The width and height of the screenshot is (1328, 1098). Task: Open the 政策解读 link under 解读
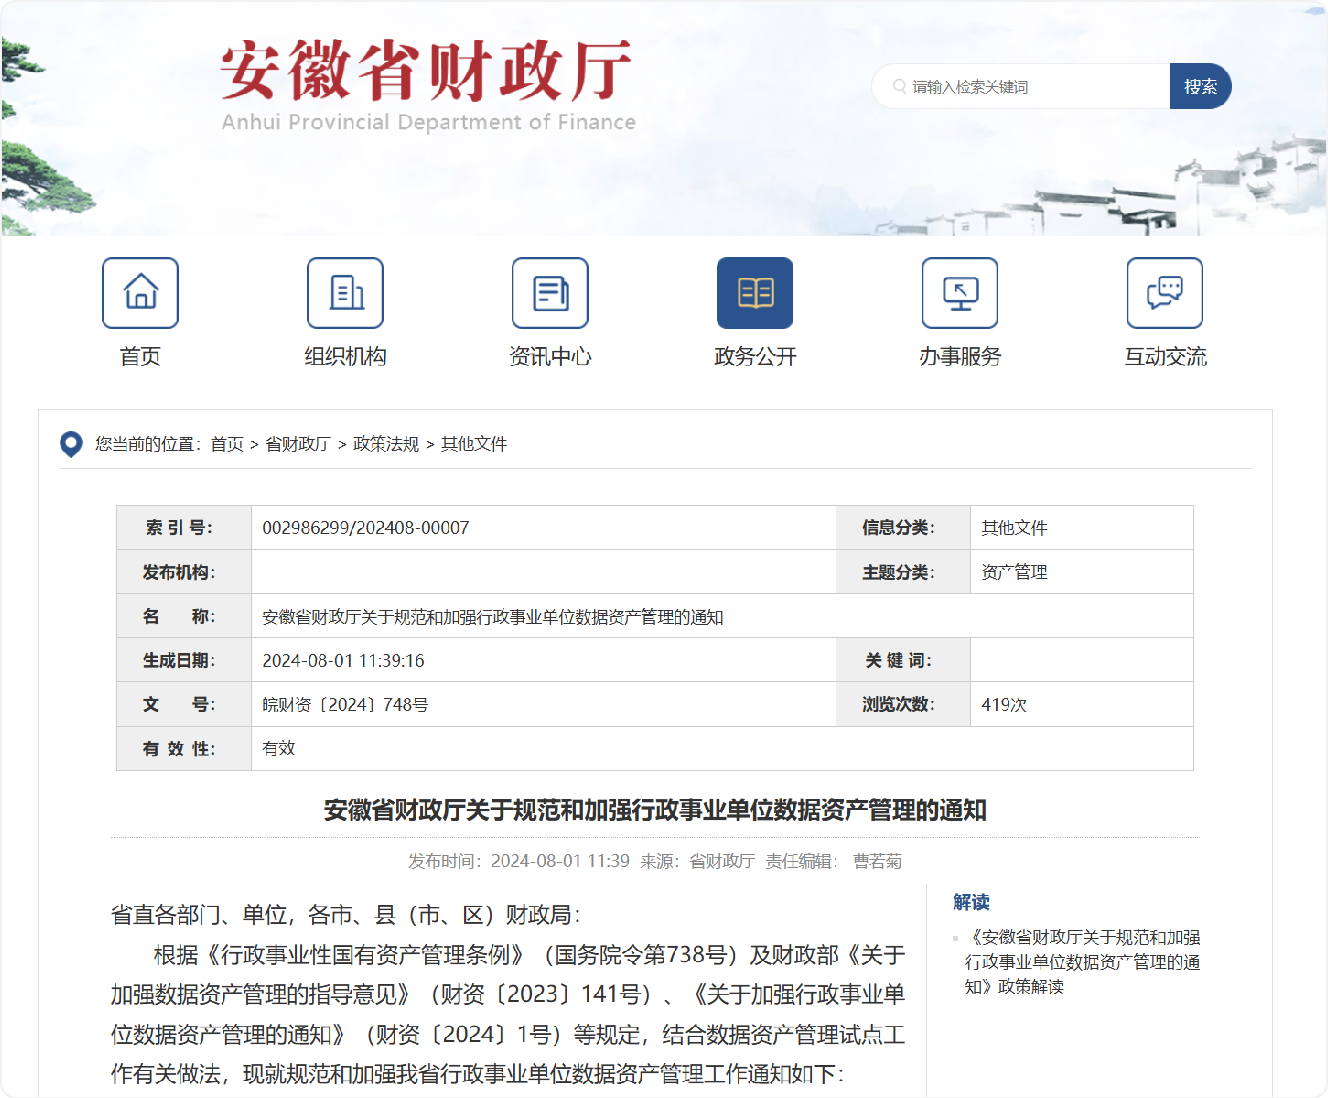pos(1082,962)
